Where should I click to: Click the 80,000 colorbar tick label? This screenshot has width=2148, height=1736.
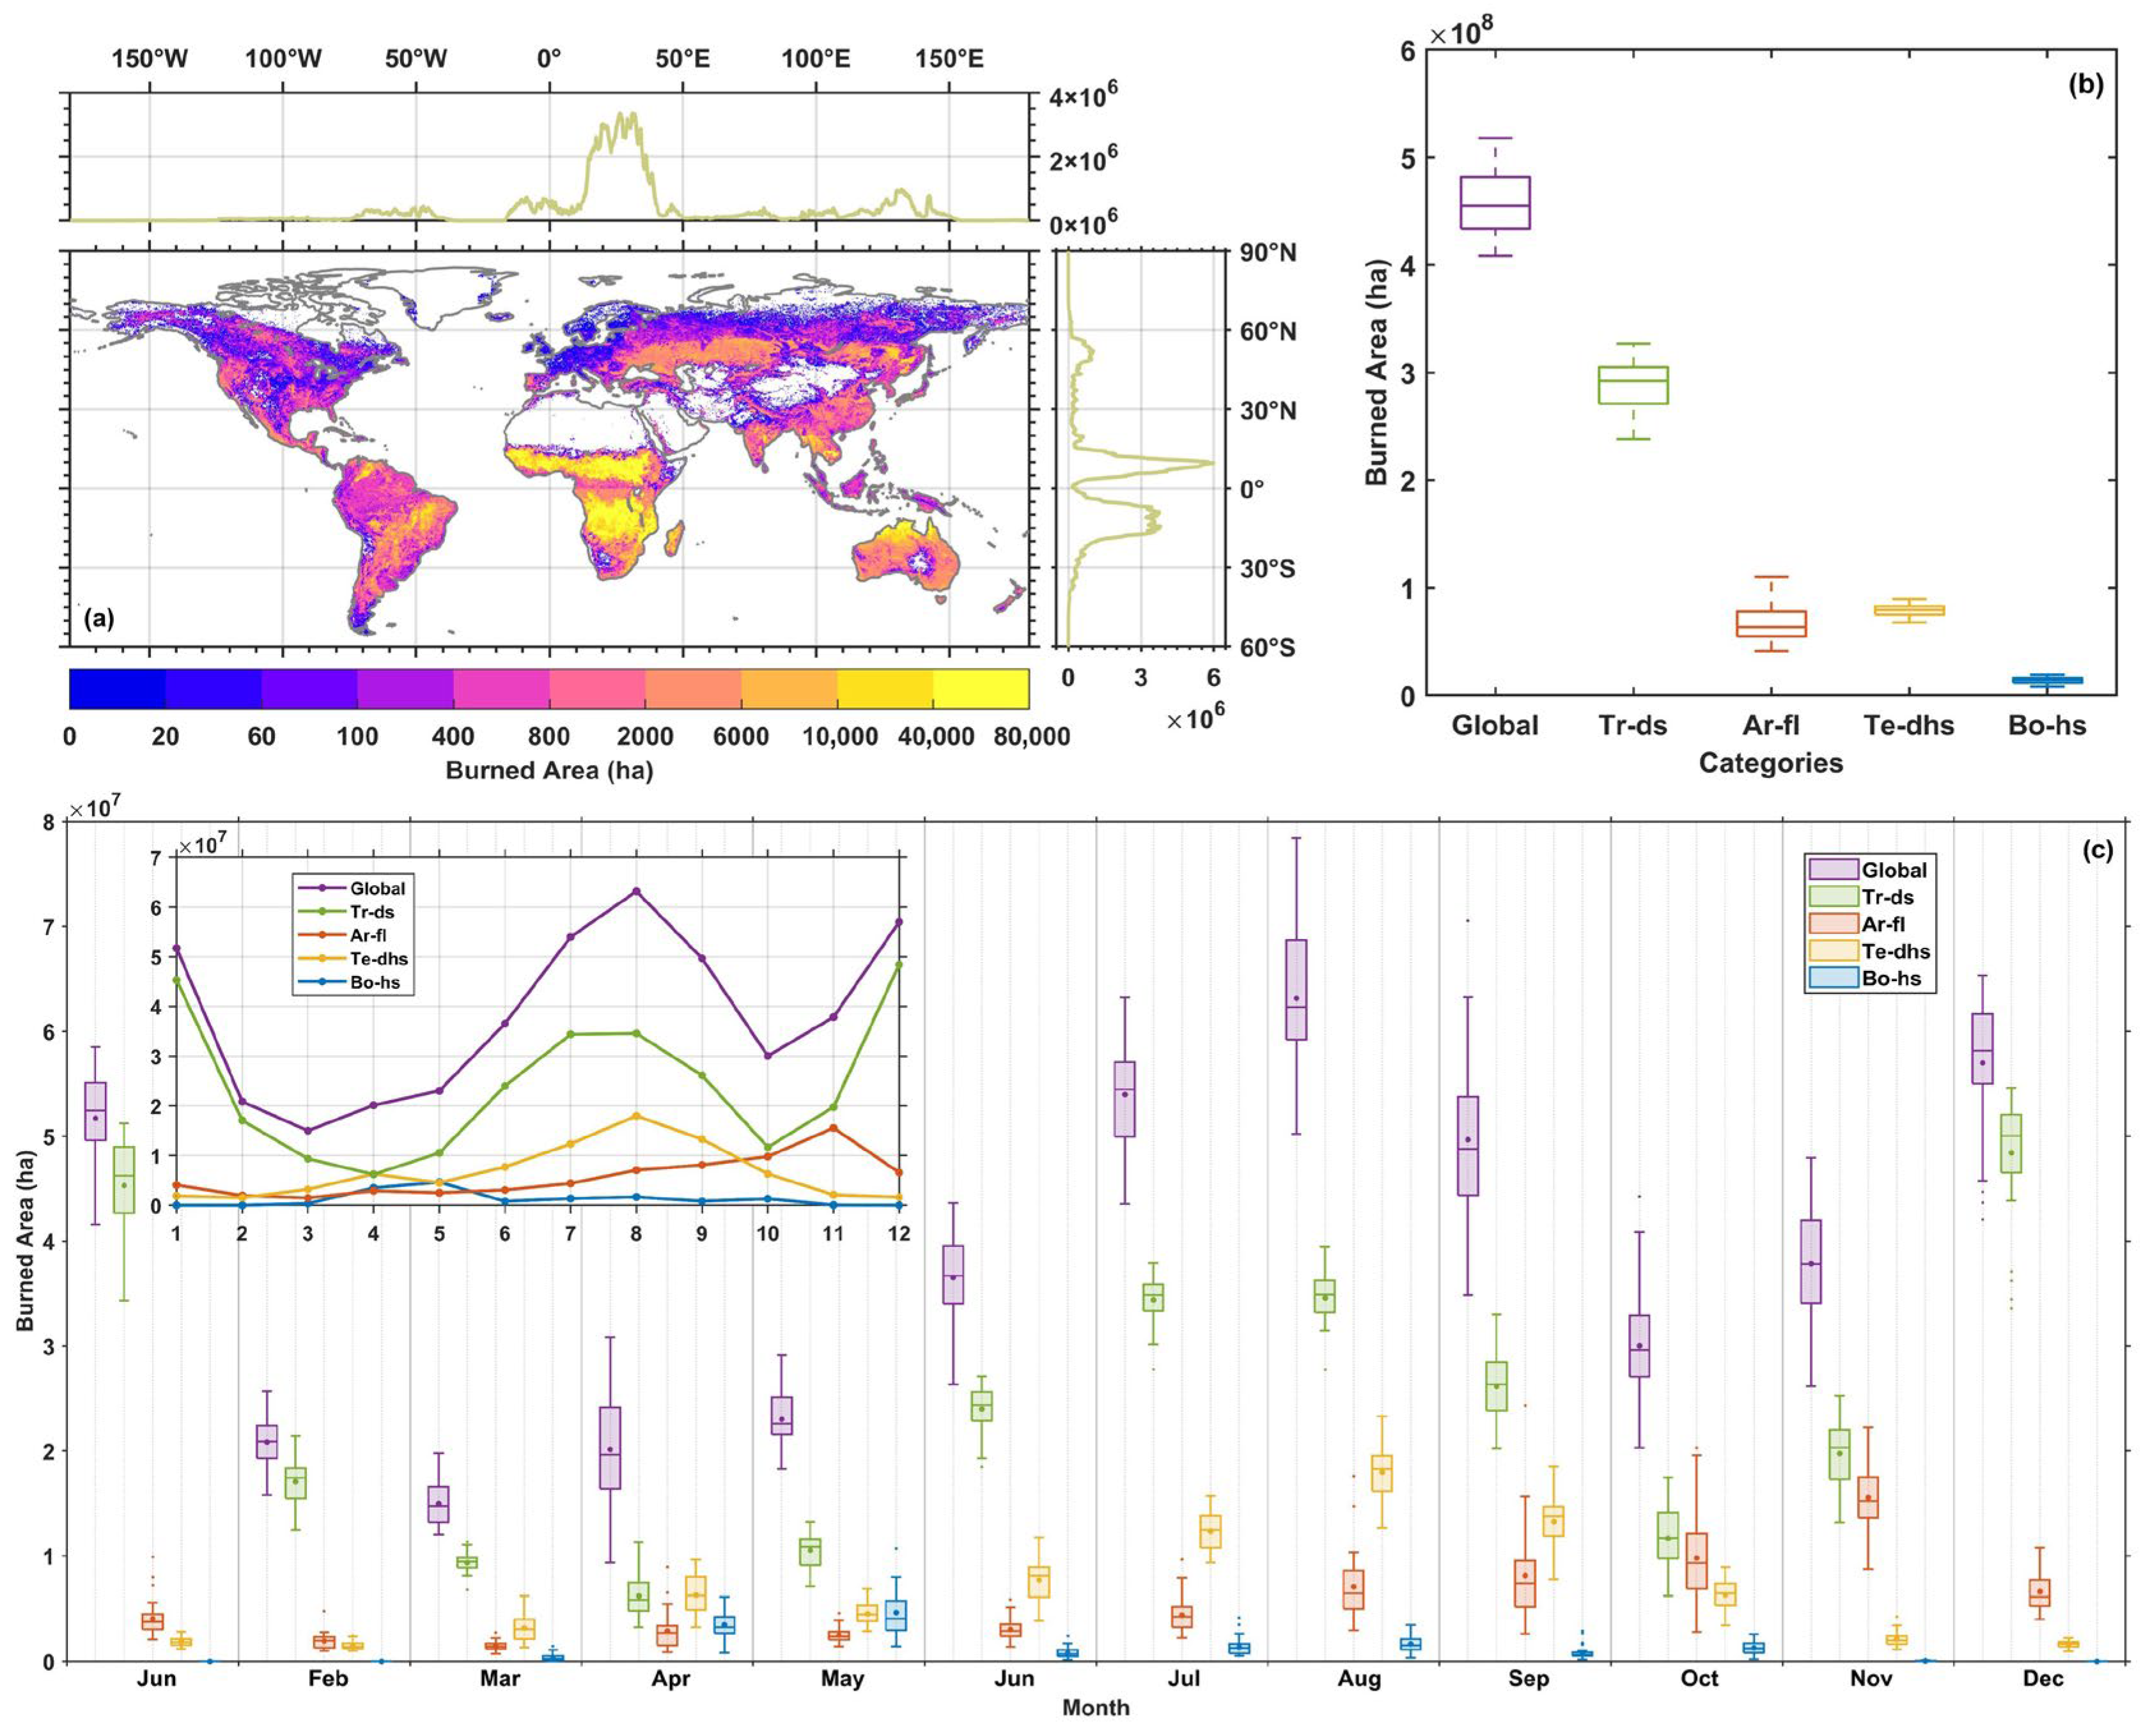tap(1031, 737)
